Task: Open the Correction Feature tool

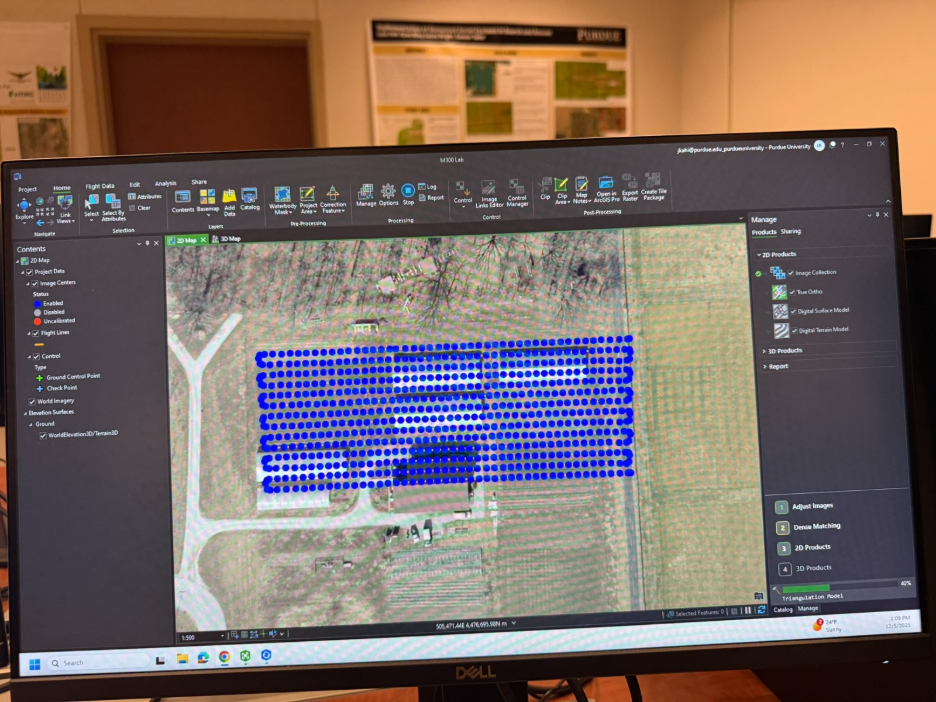Action: click(333, 199)
